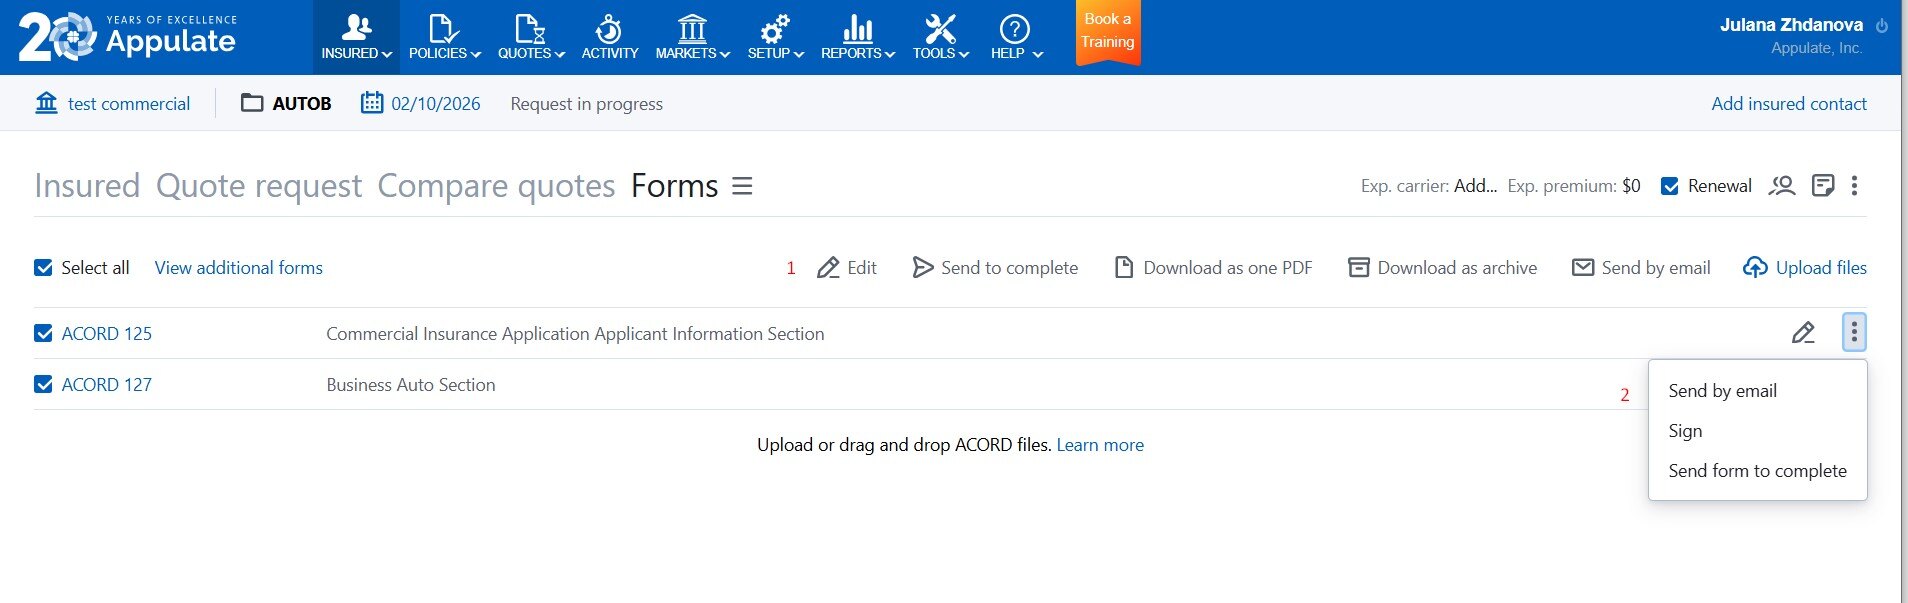Viewport: 1908px width, 603px height.
Task: Click the Upload files button
Action: coord(1805,268)
